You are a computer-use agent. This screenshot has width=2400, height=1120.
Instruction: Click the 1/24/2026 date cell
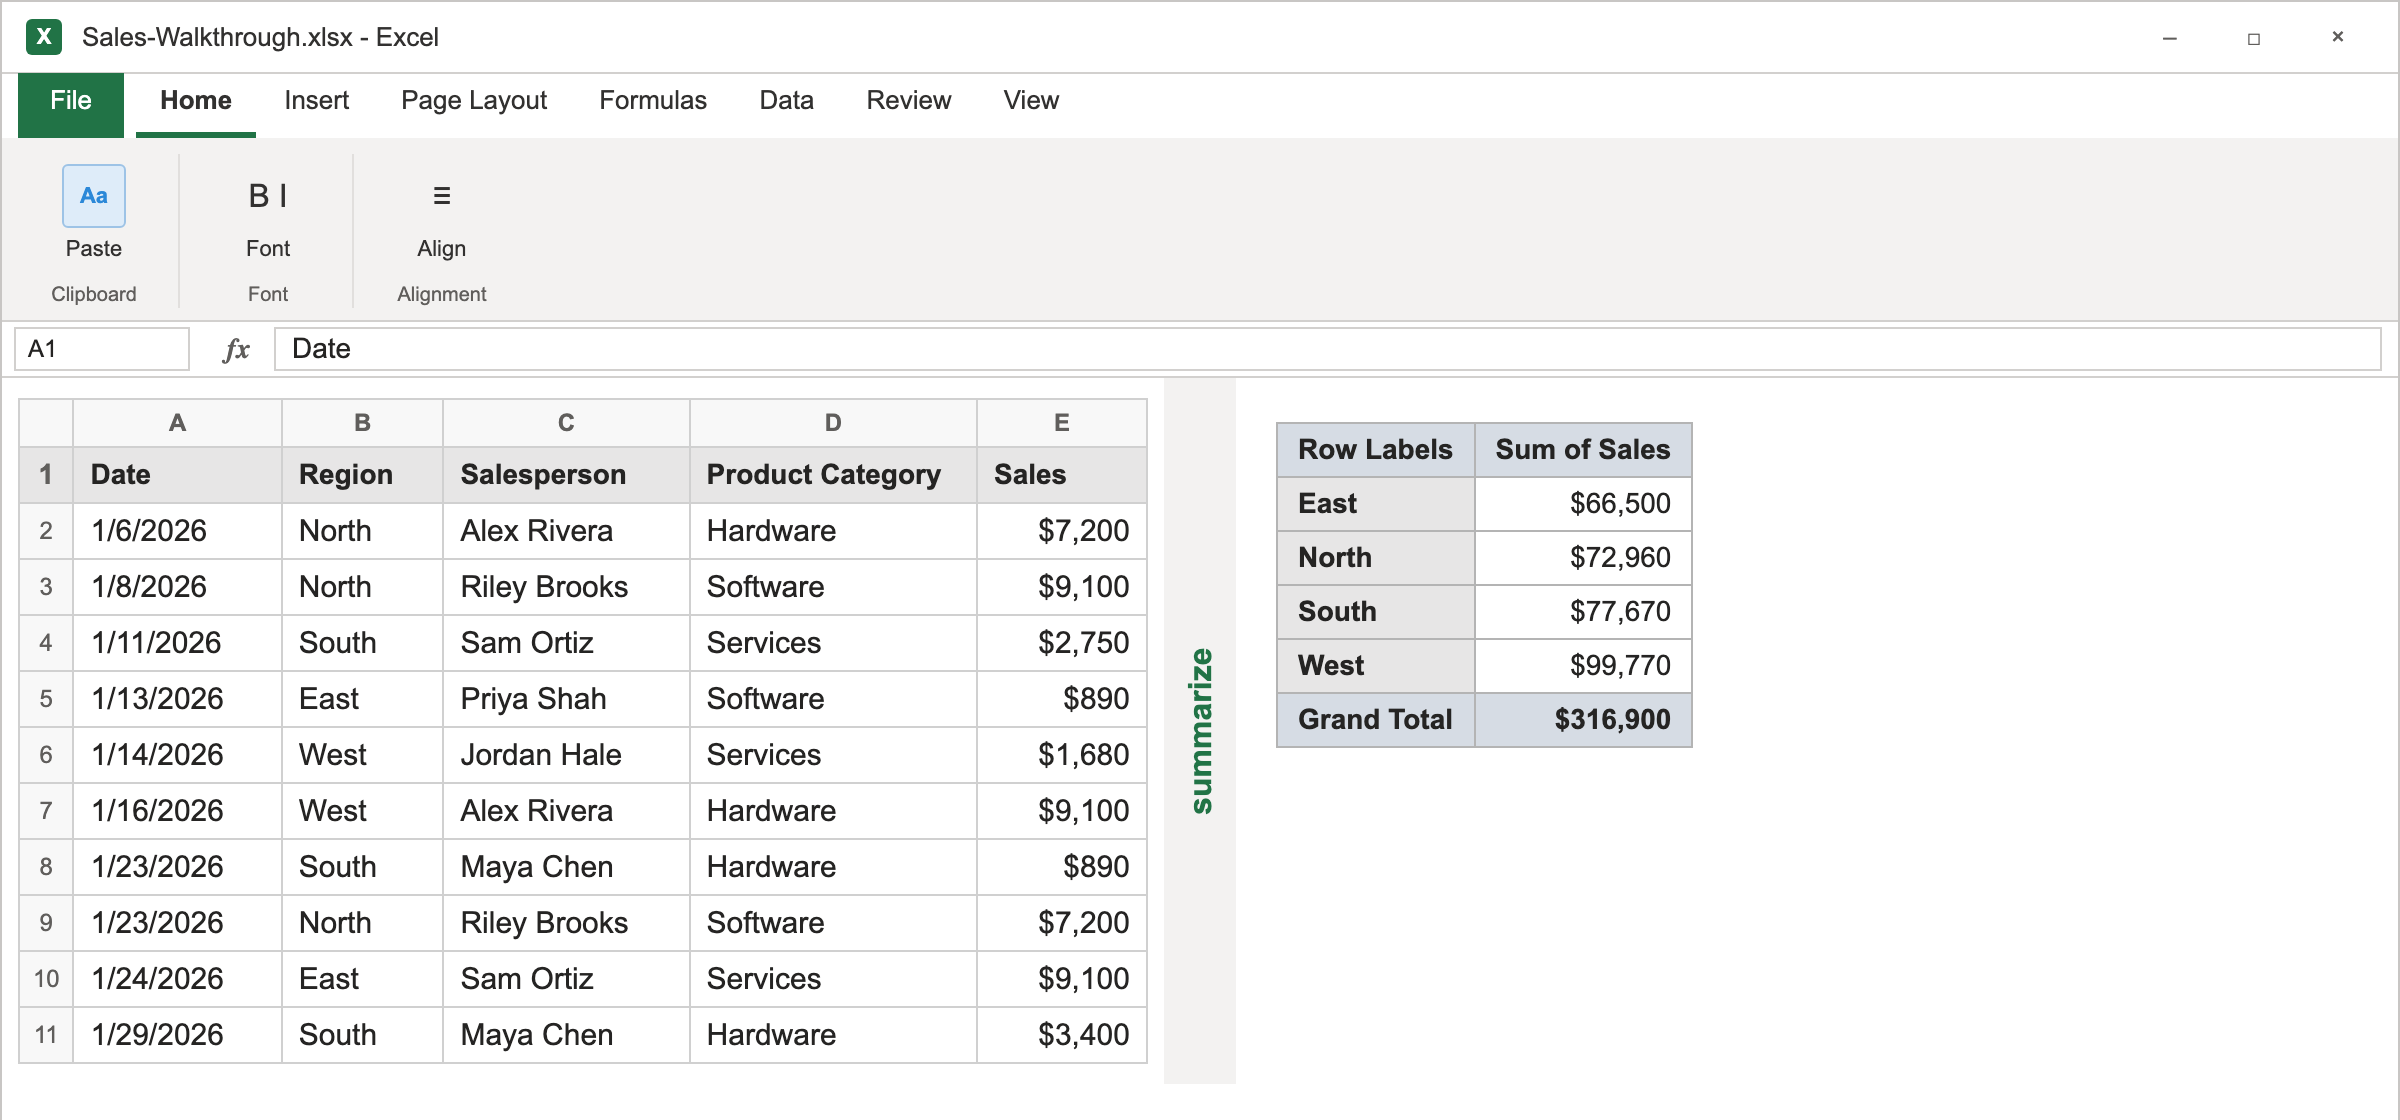177,979
